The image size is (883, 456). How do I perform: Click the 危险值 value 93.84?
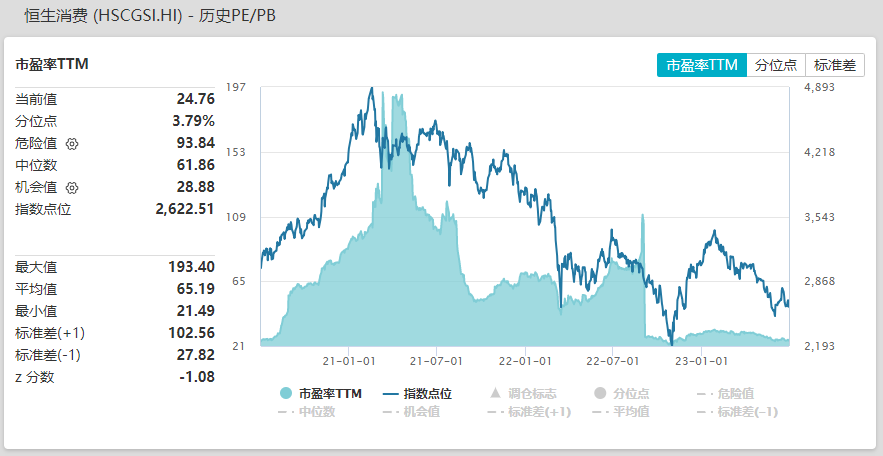(195, 143)
